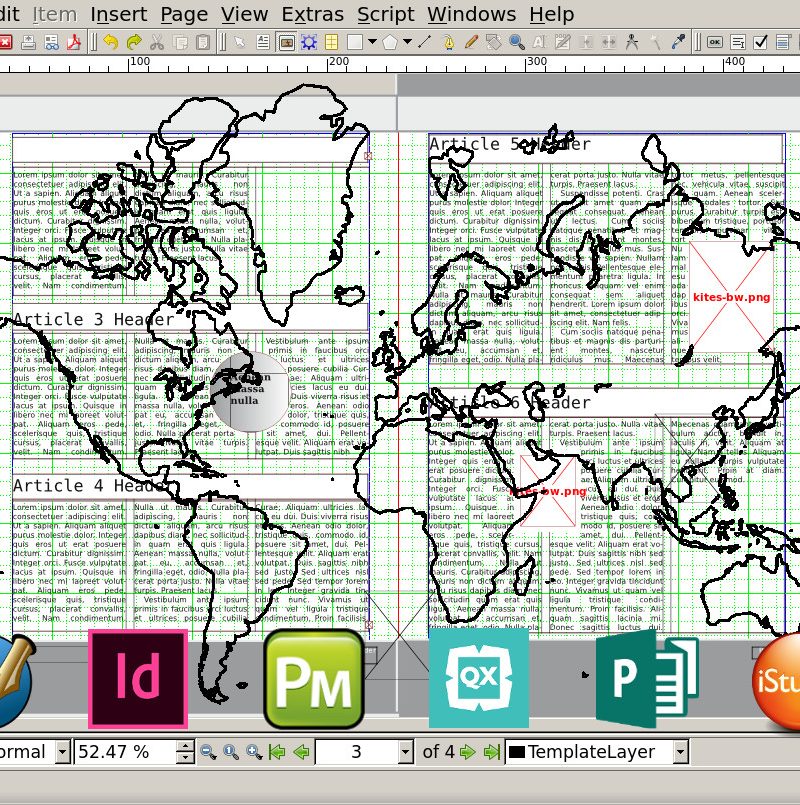Select the Eye Dropper tool
Screen dimensions: 800x805
[x=678, y=42]
